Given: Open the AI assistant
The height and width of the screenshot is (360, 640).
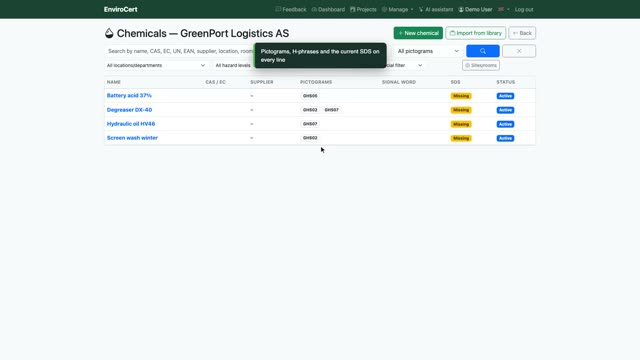Looking at the screenshot, I should 436,9.
